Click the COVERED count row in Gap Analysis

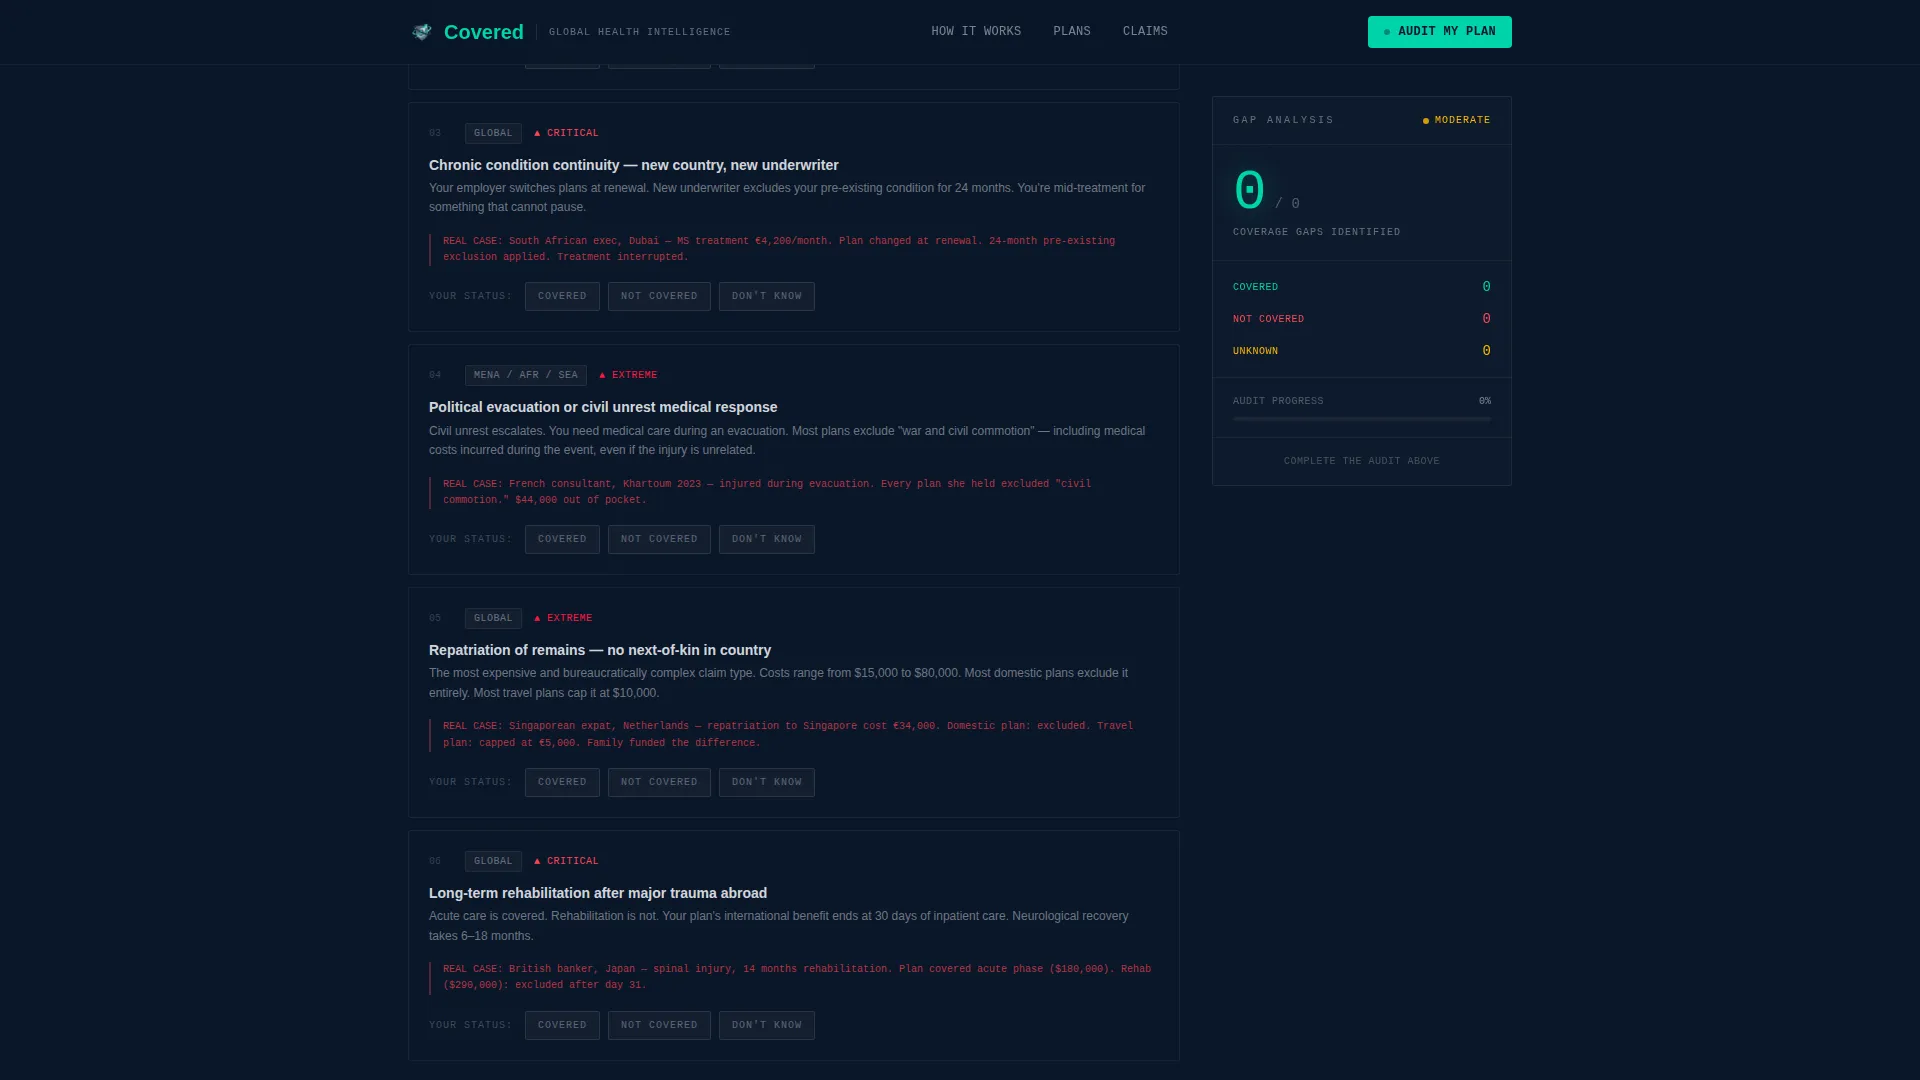click(1362, 287)
